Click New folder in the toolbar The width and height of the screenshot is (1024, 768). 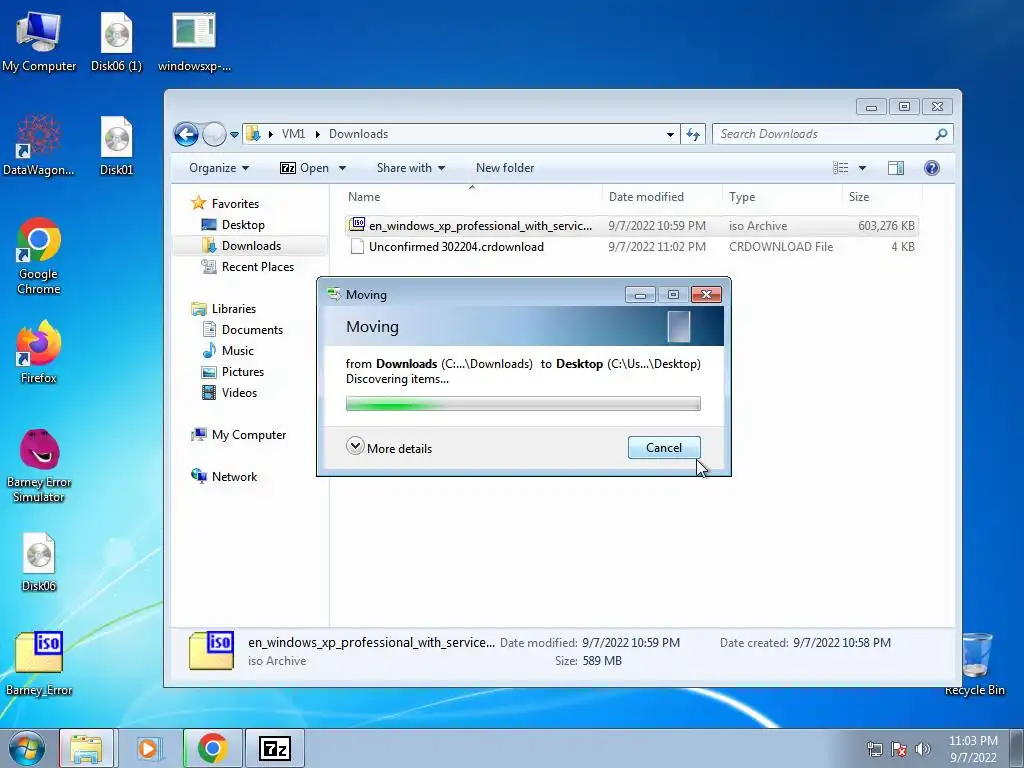click(x=505, y=168)
